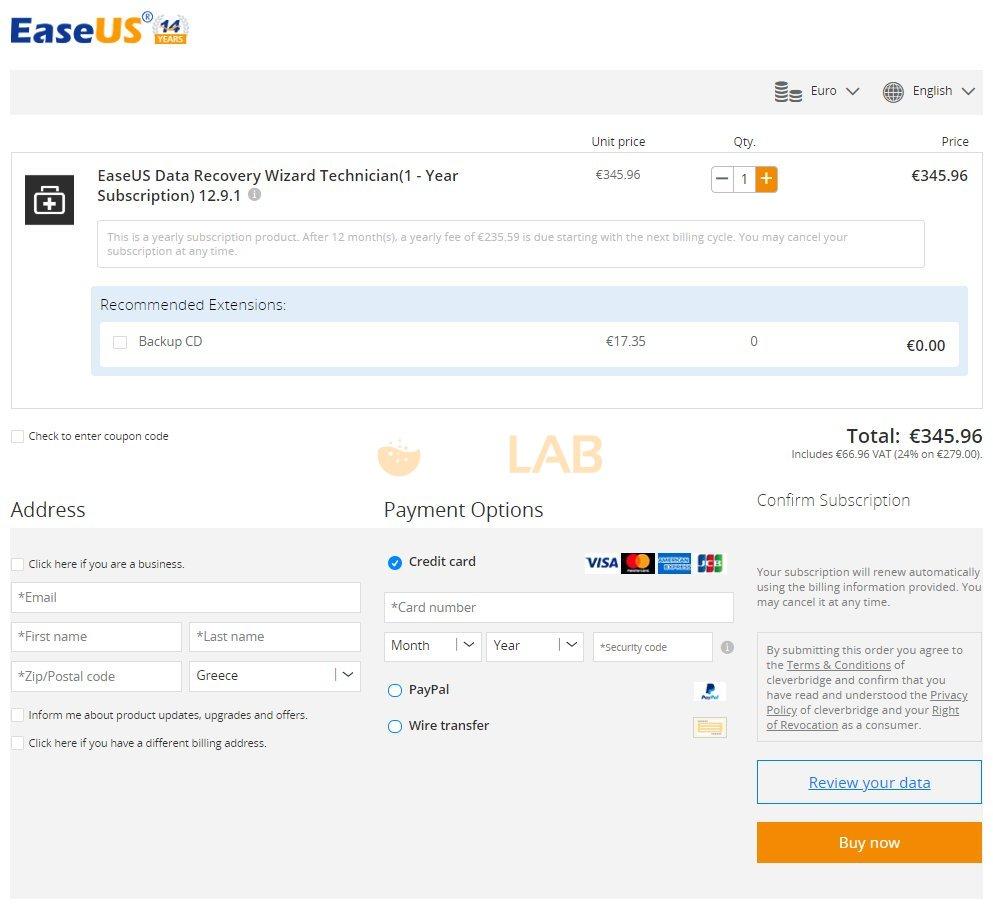Image resolution: width=993 pixels, height=909 pixels.
Task: Enable the coupon code checkbox
Action: pyautogui.click(x=17, y=437)
